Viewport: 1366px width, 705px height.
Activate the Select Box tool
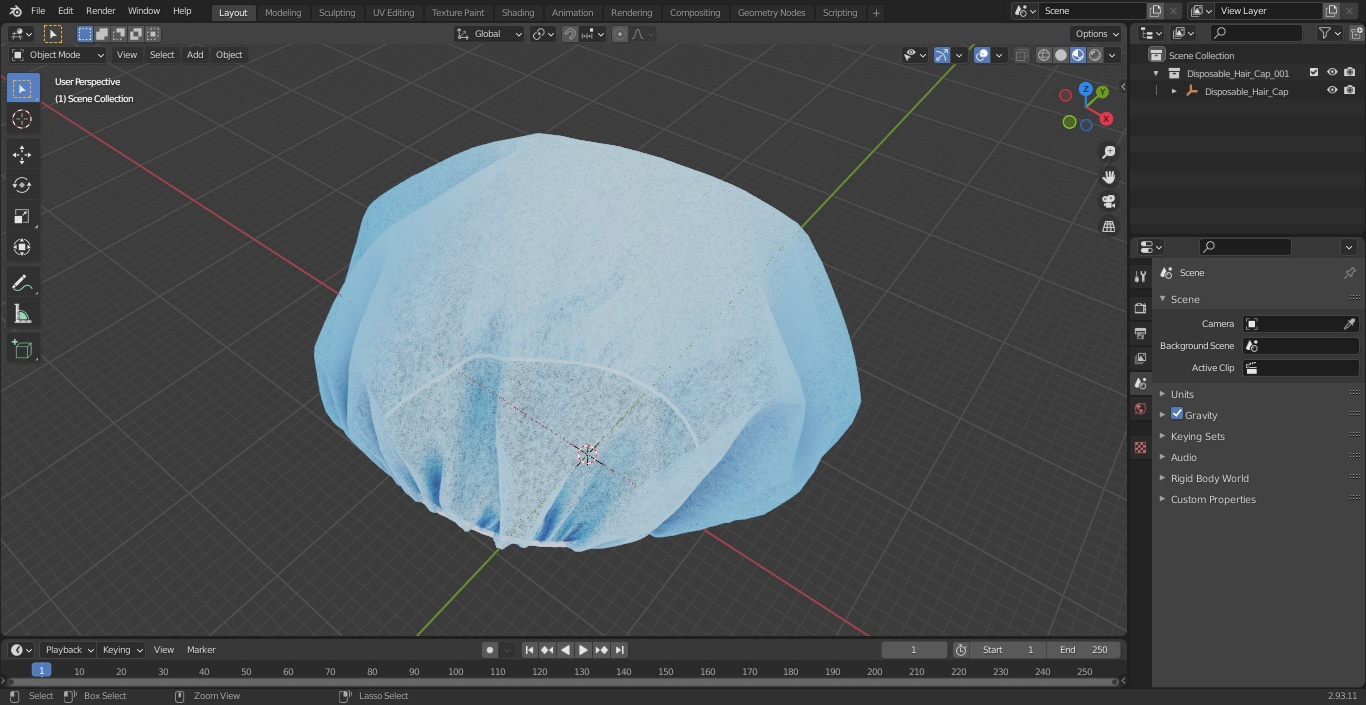point(22,88)
